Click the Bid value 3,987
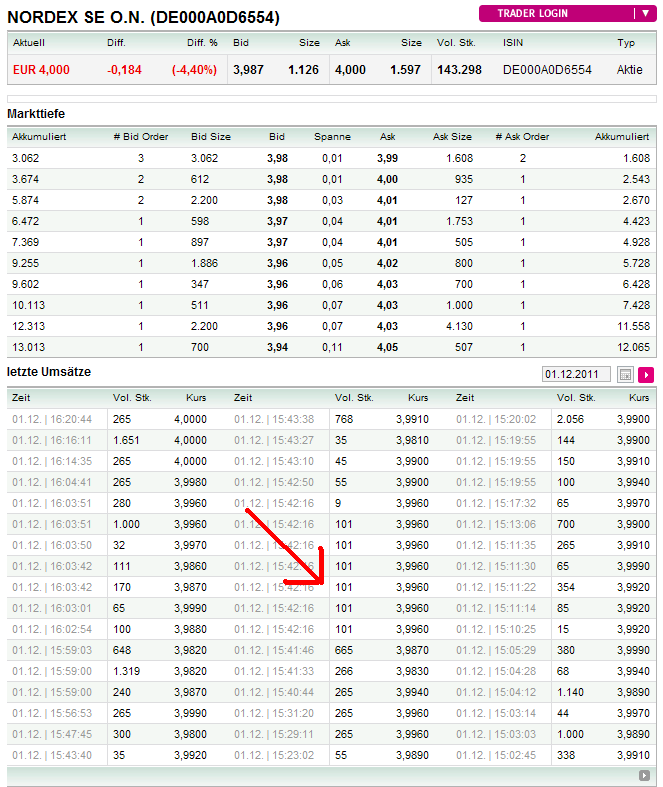Viewport: 663px width, 787px height. point(248,70)
